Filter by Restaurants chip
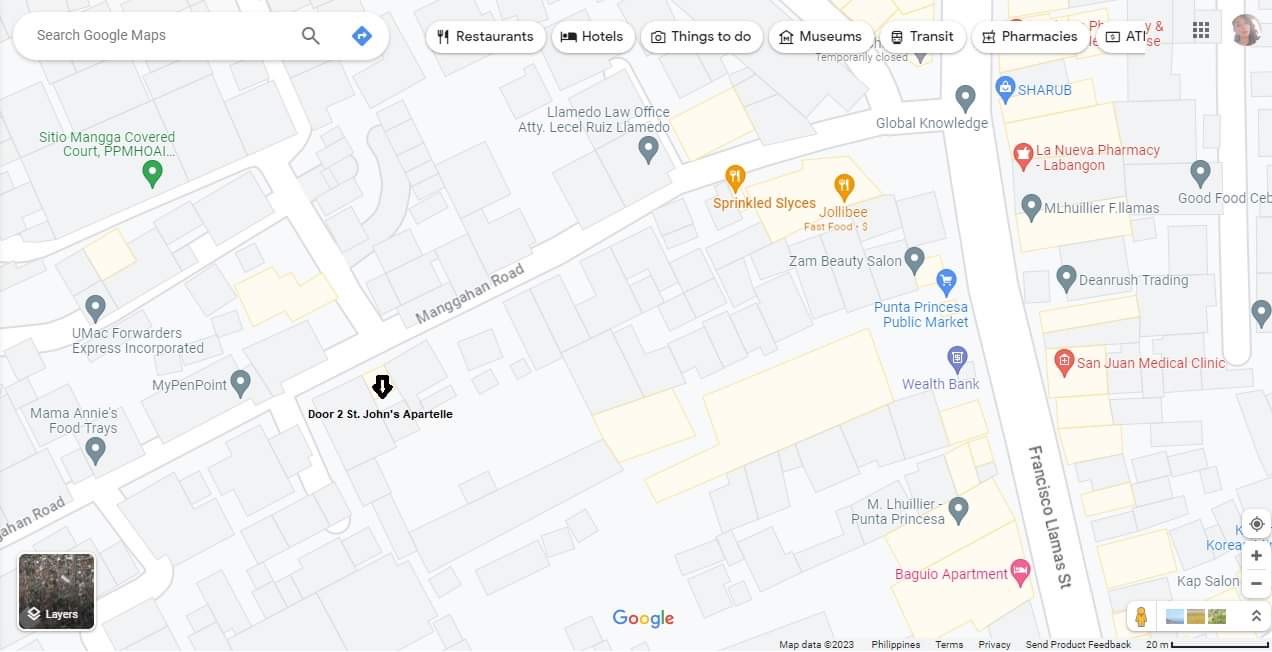This screenshot has width=1272, height=652. (x=486, y=37)
